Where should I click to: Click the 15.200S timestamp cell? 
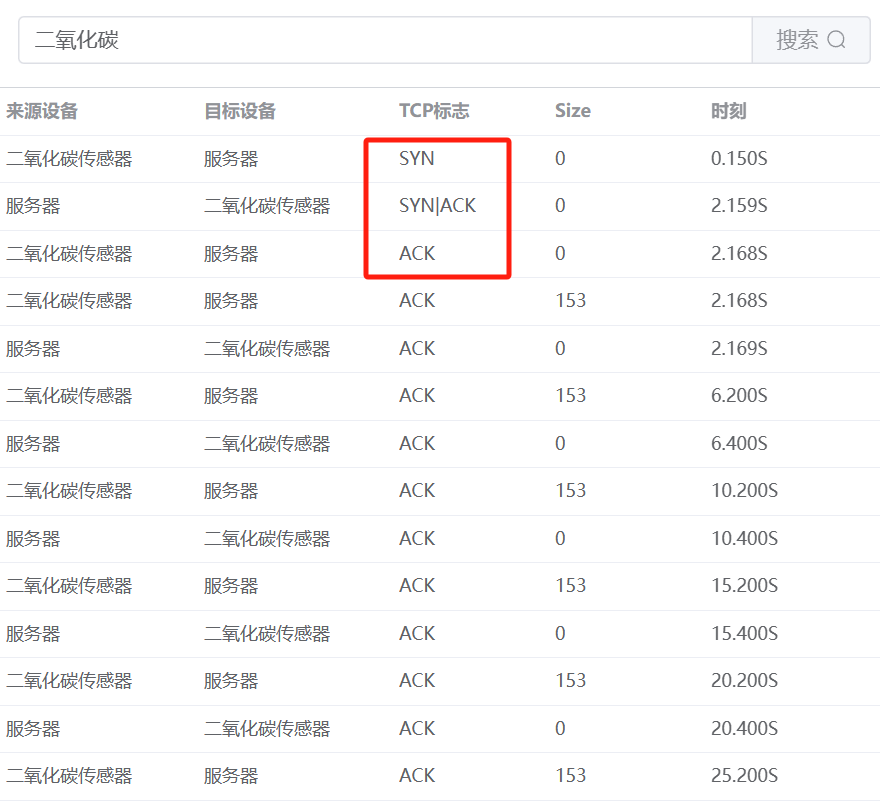[744, 586]
